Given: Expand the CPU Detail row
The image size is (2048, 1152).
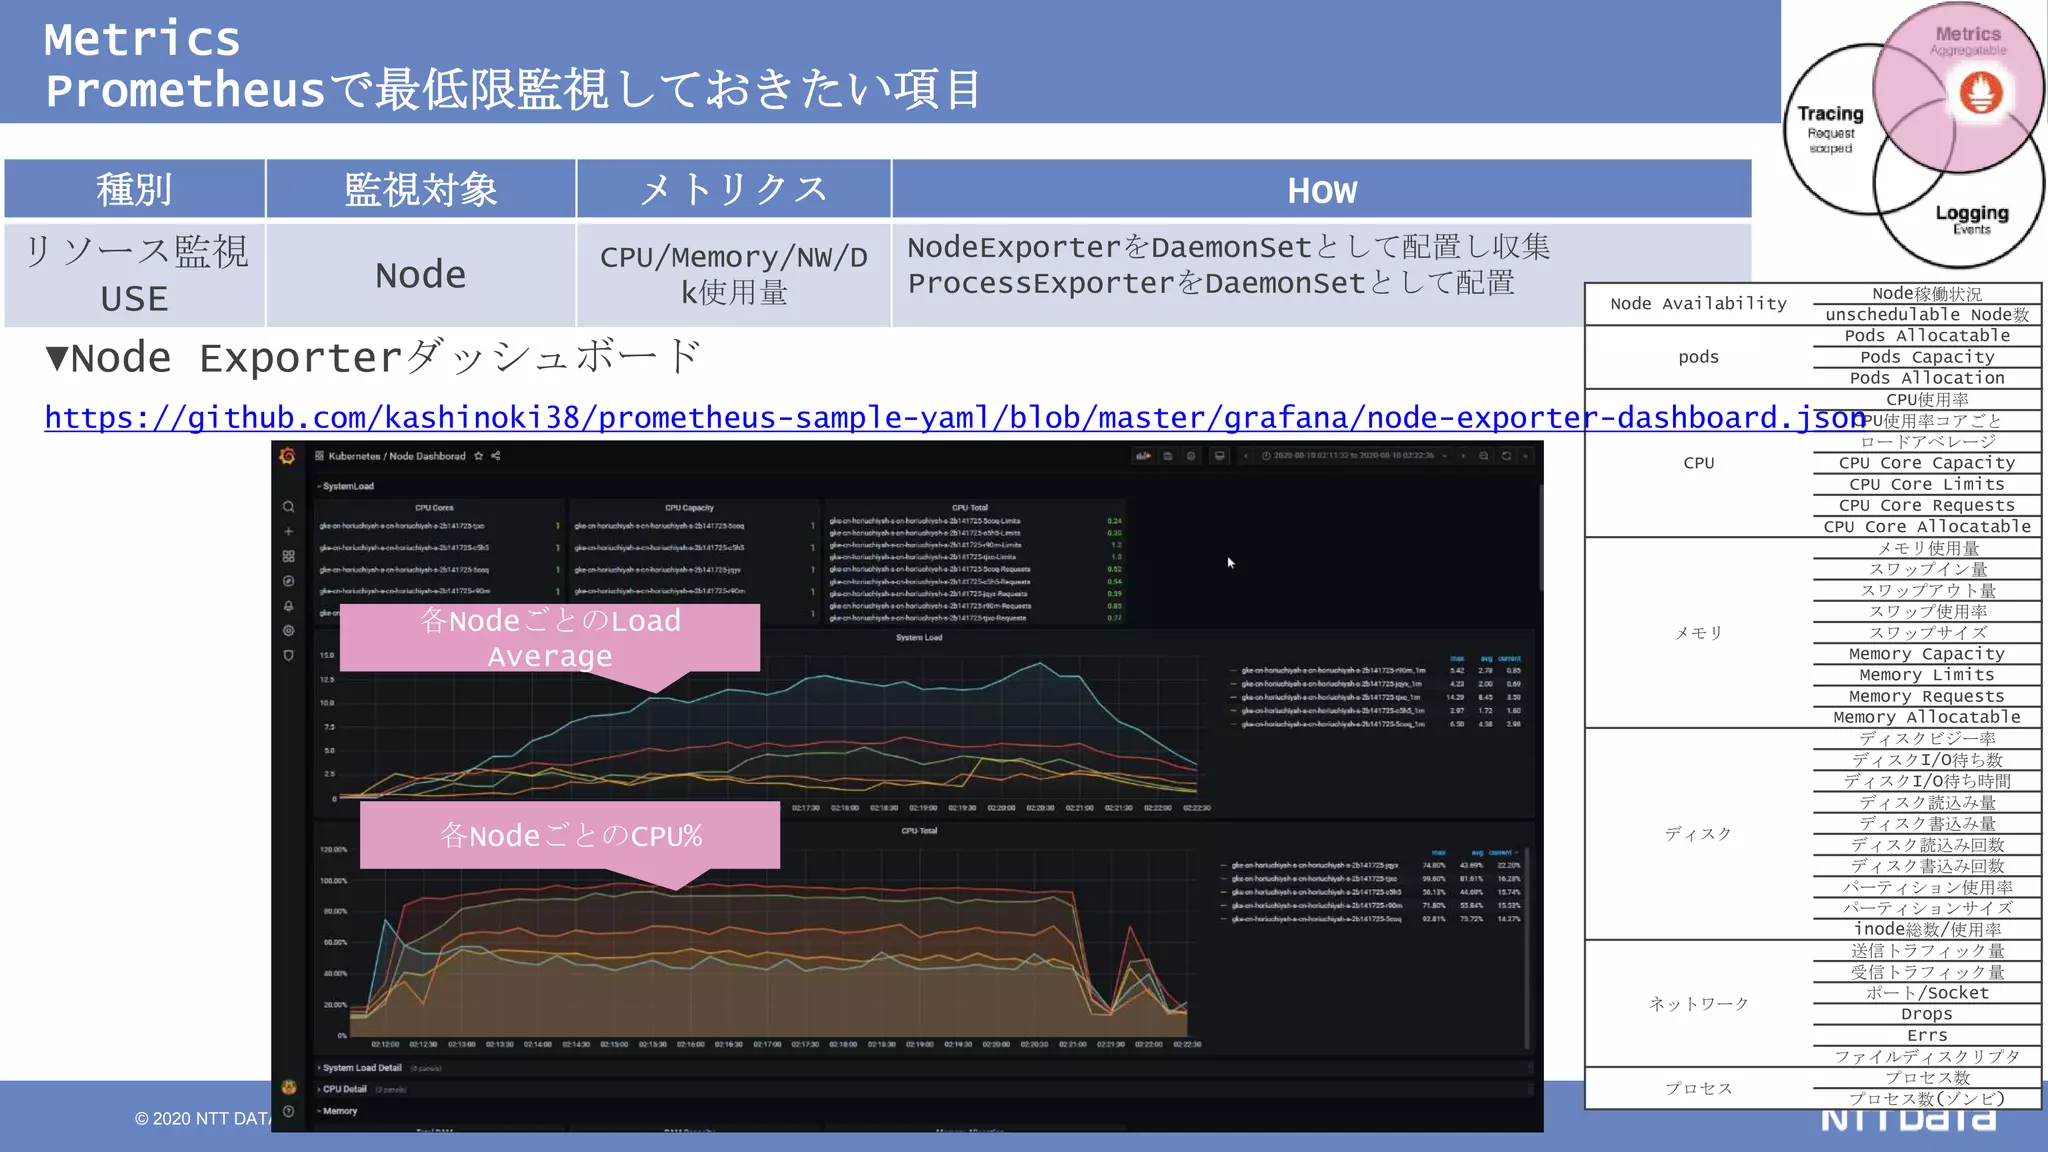Looking at the screenshot, I should (343, 1089).
